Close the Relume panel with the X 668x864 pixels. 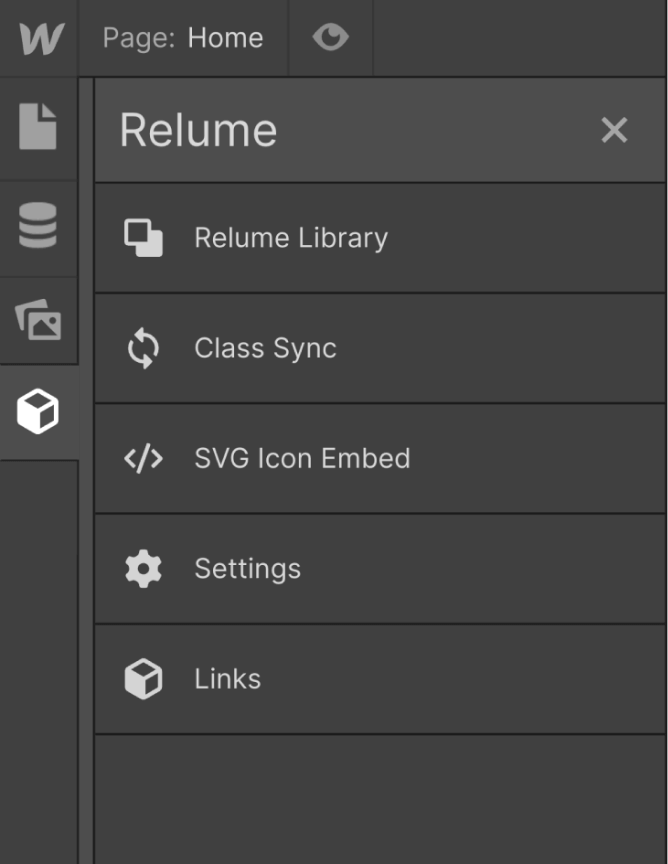[x=614, y=129]
